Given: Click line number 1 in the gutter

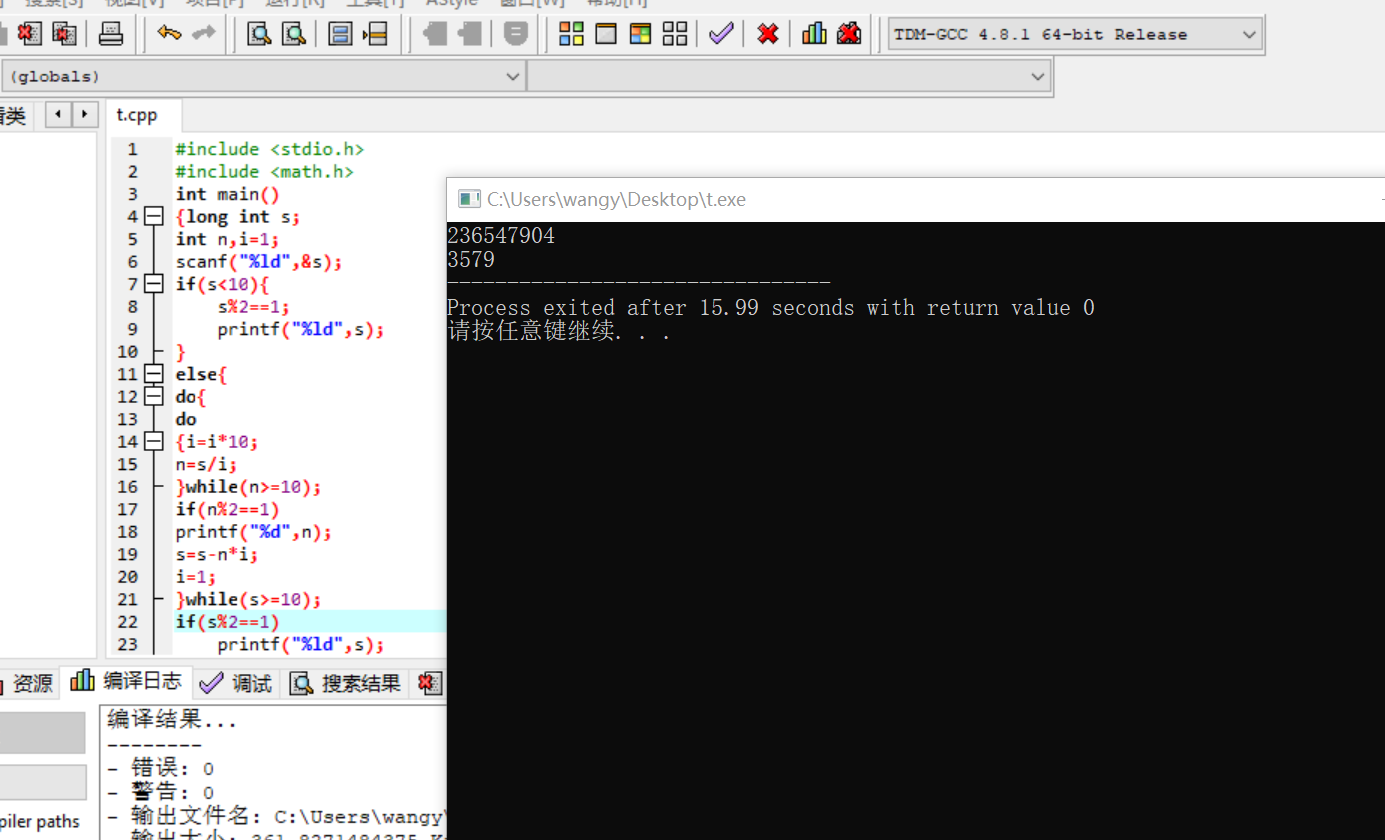Looking at the screenshot, I should (132, 149).
